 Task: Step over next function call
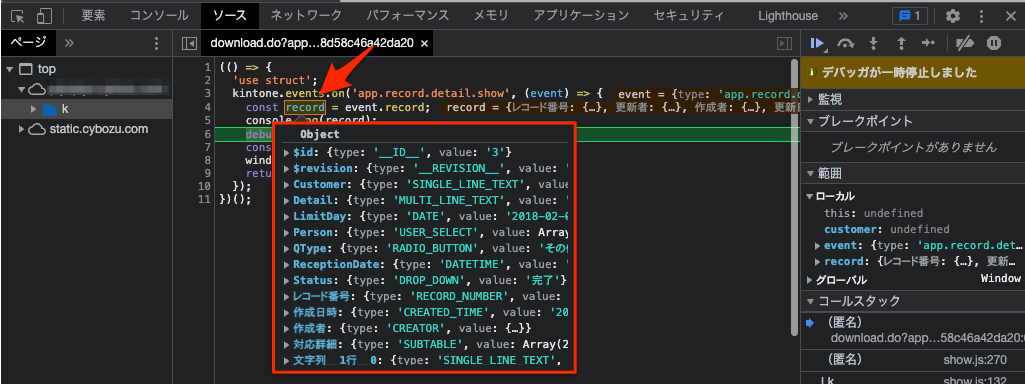(x=846, y=43)
